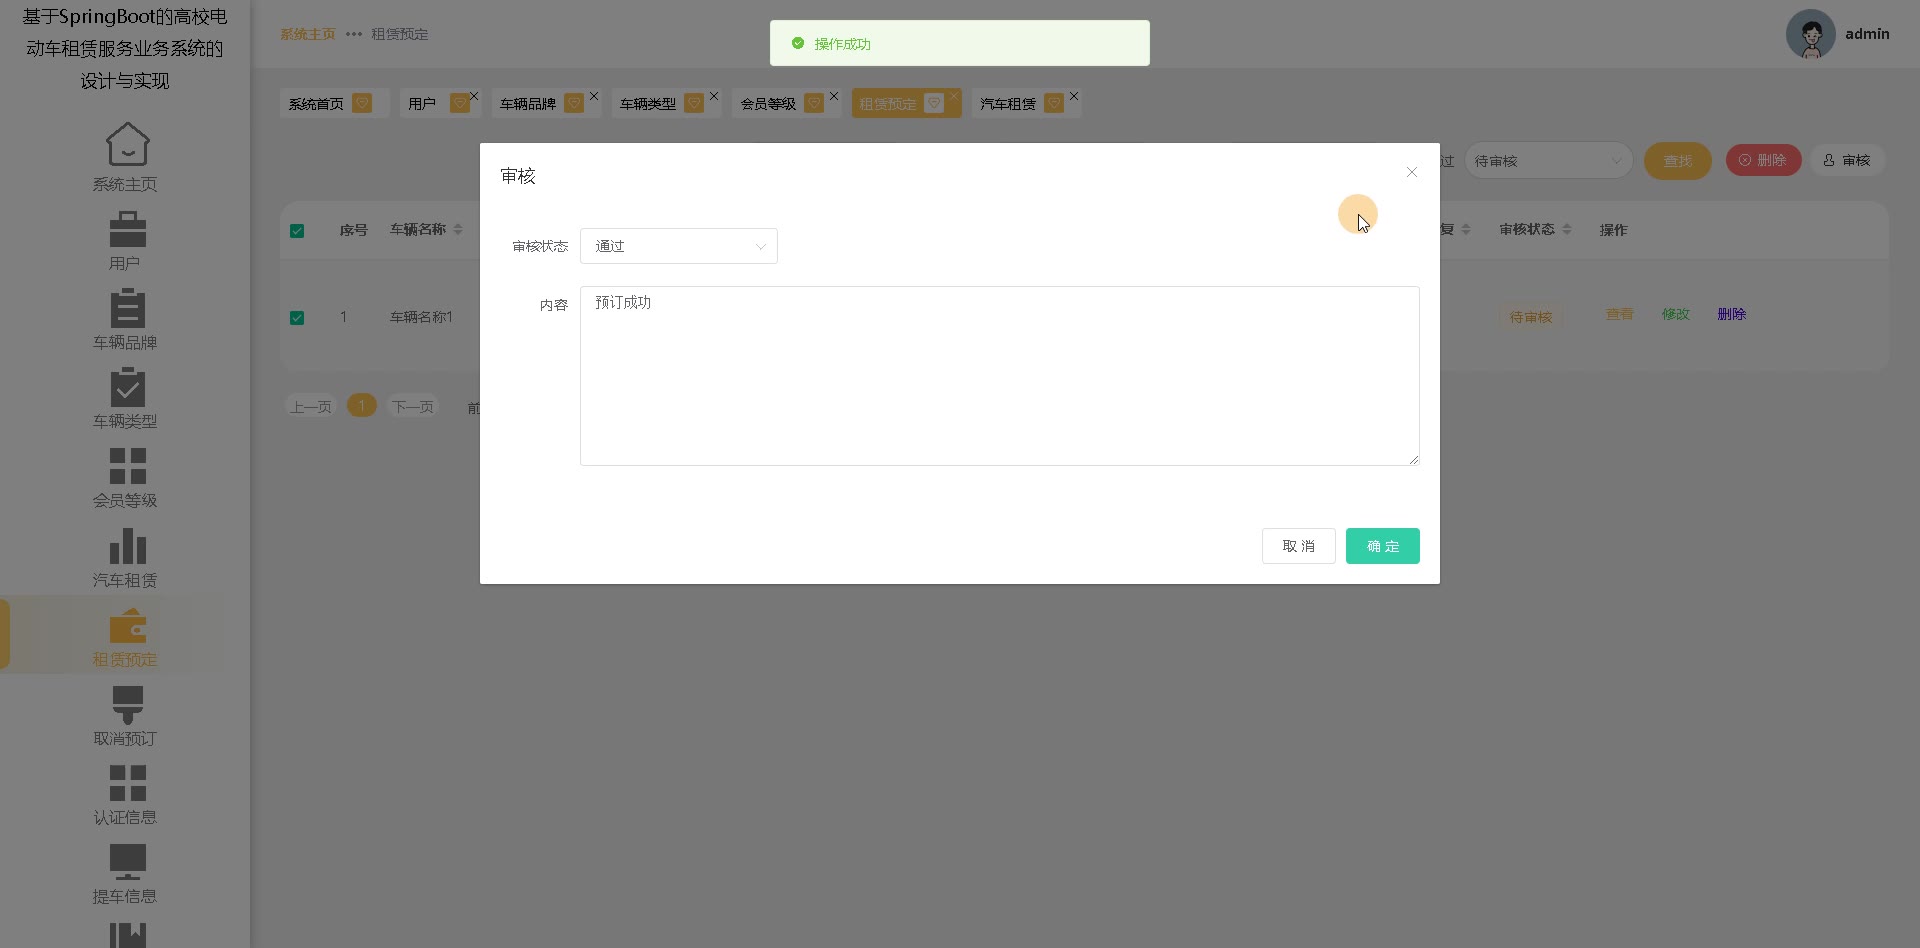Click 查看 link in row 1
This screenshot has height=948, width=1920.
[1620, 314]
